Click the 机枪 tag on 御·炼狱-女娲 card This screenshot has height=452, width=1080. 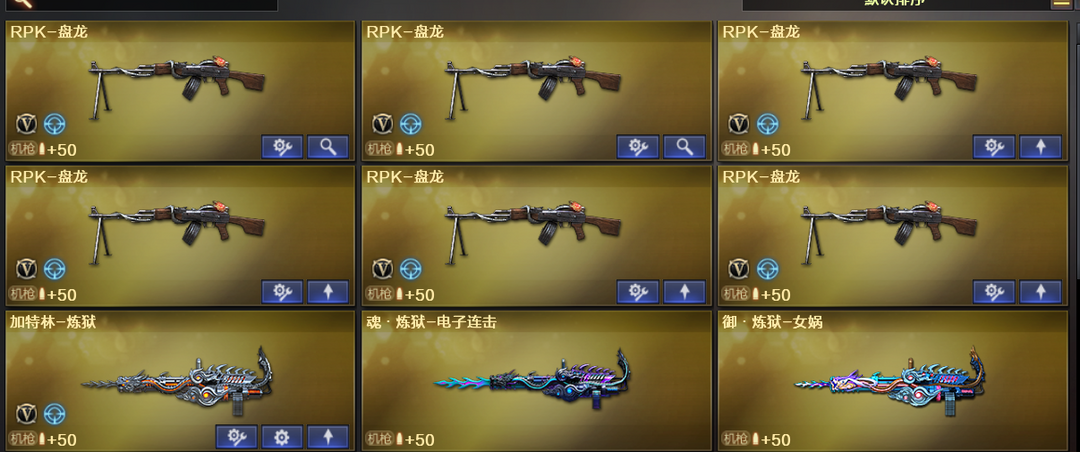click(x=734, y=439)
